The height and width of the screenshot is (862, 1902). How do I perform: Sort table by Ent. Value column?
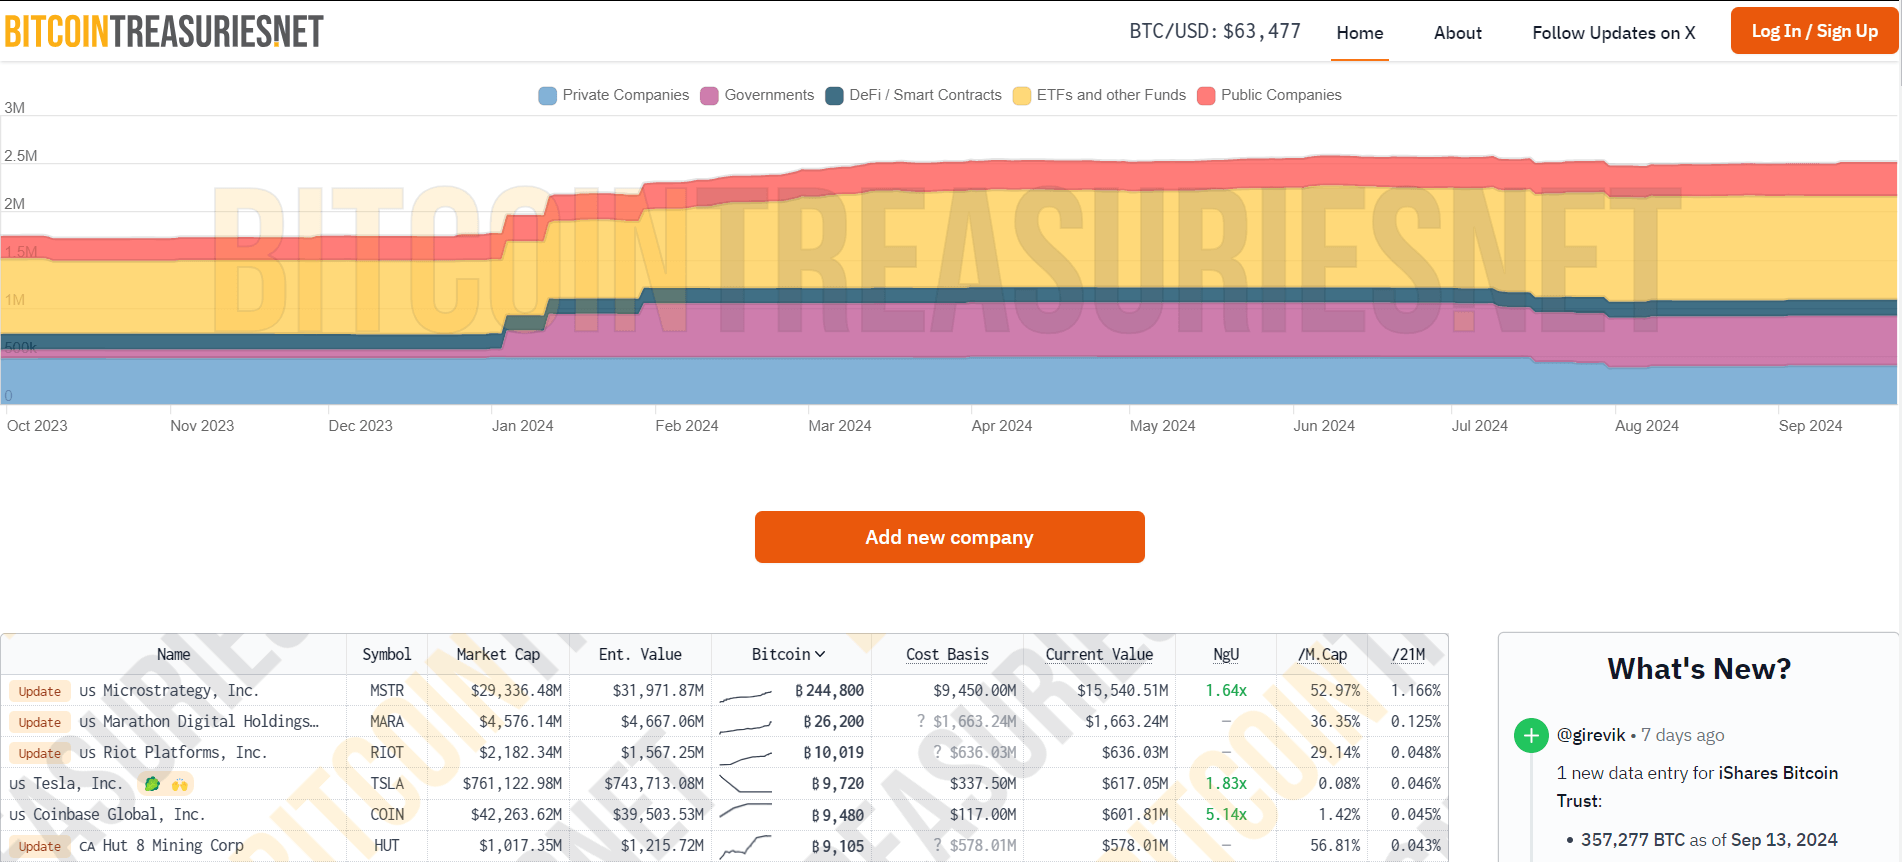tap(640, 654)
